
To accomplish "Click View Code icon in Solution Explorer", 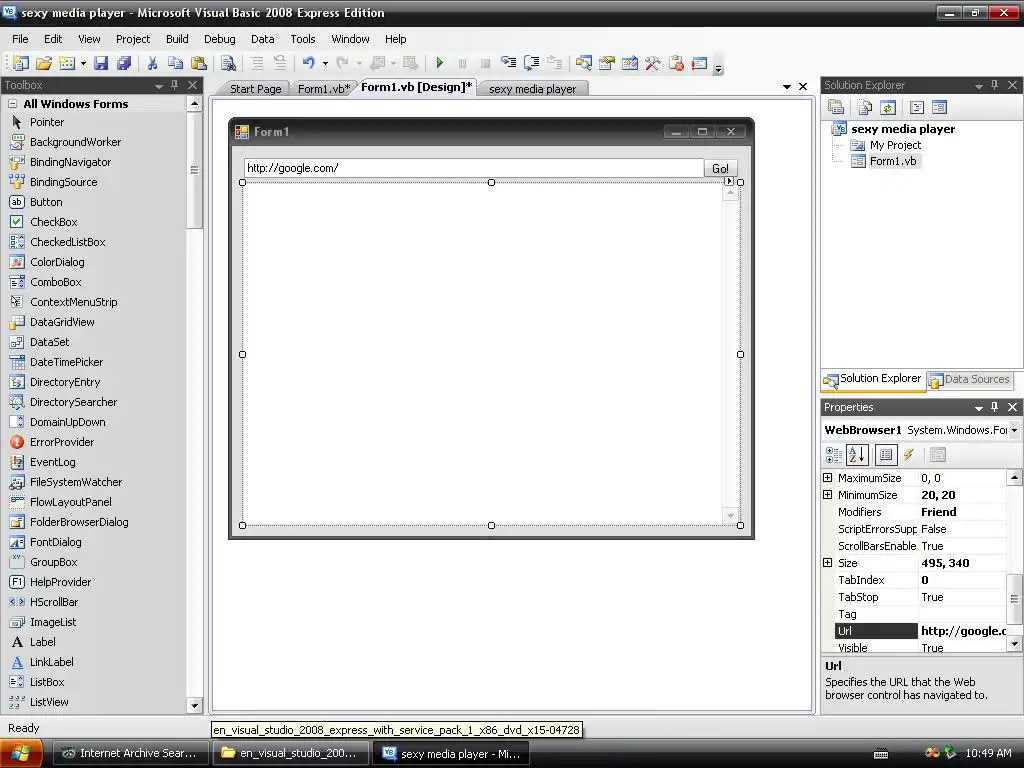I will 917,107.
